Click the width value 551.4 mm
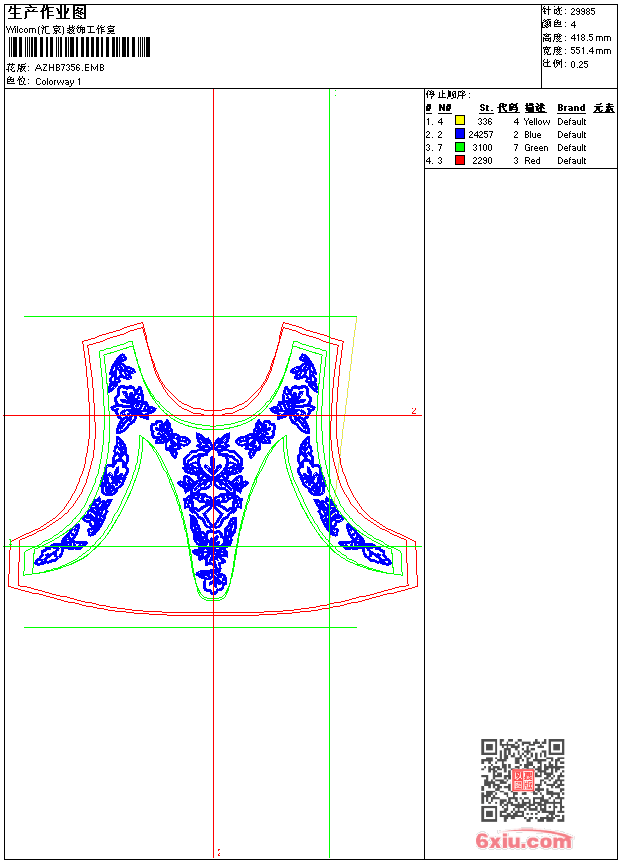 pos(590,51)
